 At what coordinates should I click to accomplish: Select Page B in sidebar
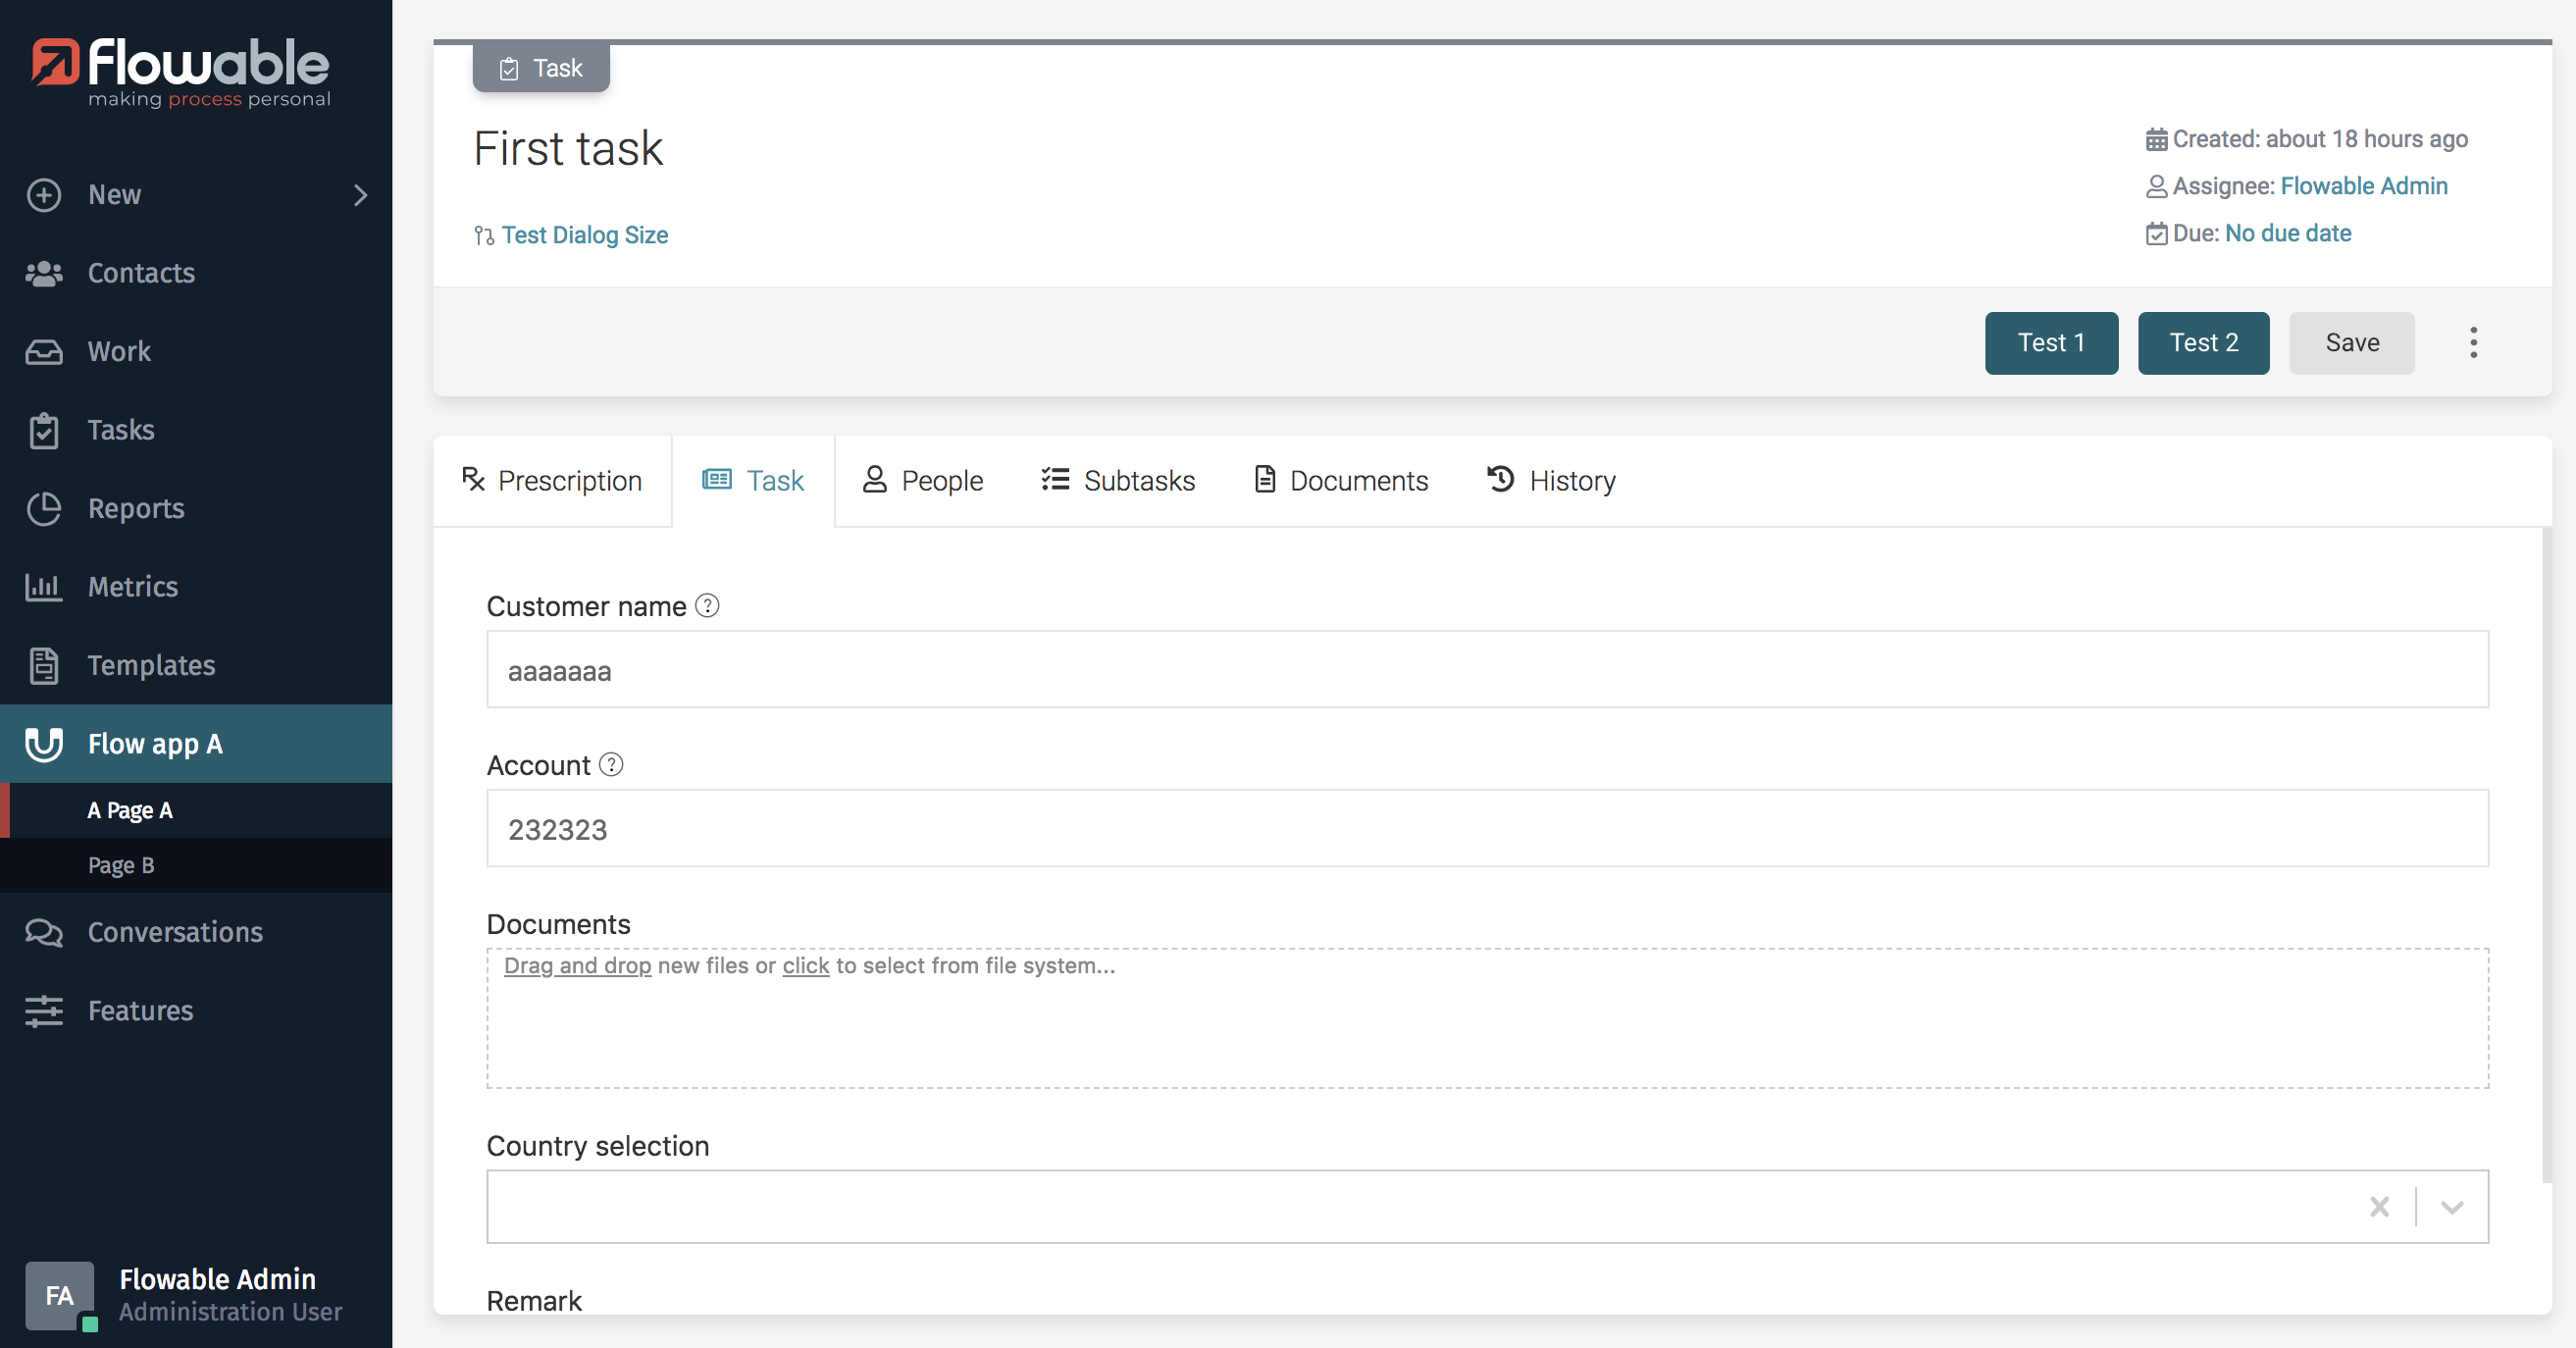click(121, 865)
